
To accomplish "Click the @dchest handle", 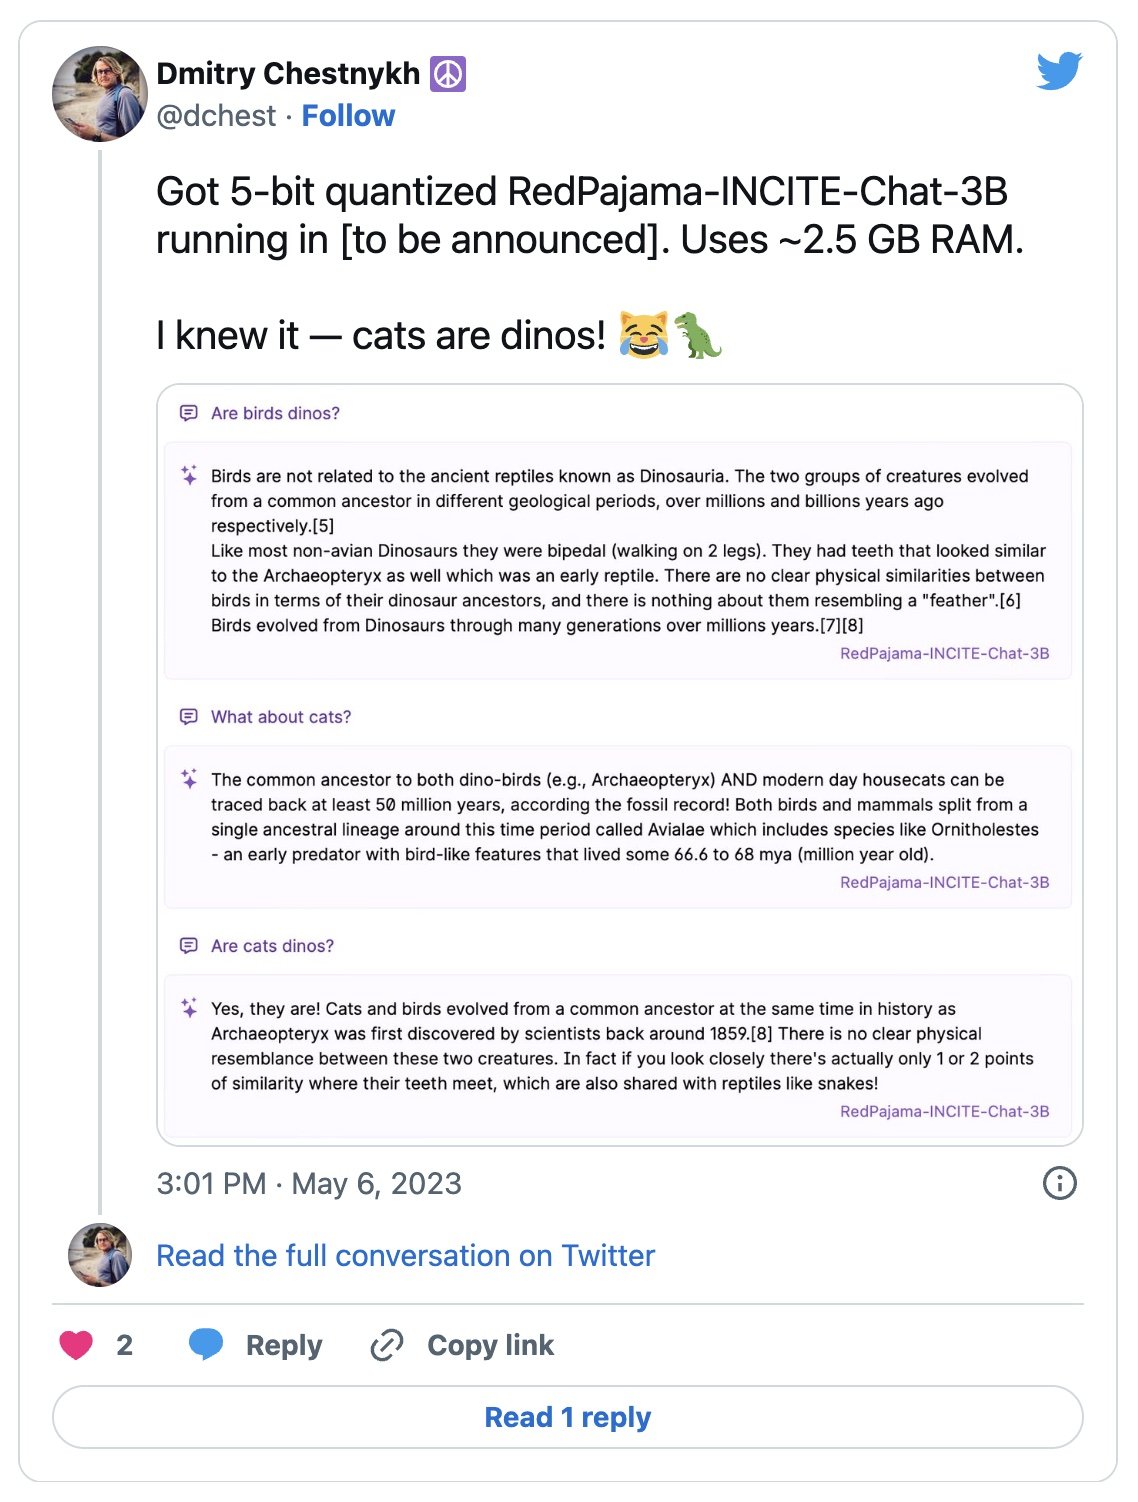I will coord(216,116).
